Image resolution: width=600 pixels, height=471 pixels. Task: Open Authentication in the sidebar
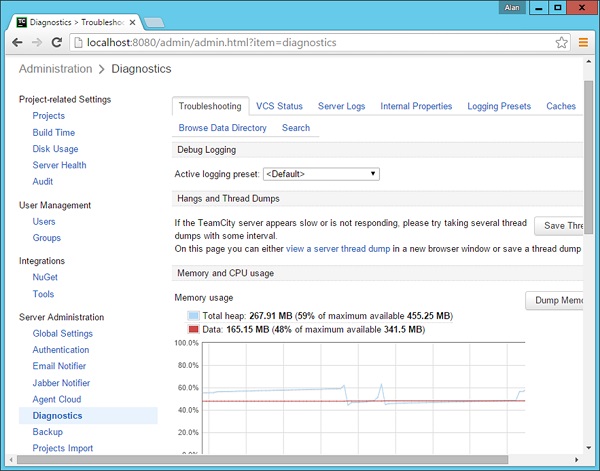(60, 350)
